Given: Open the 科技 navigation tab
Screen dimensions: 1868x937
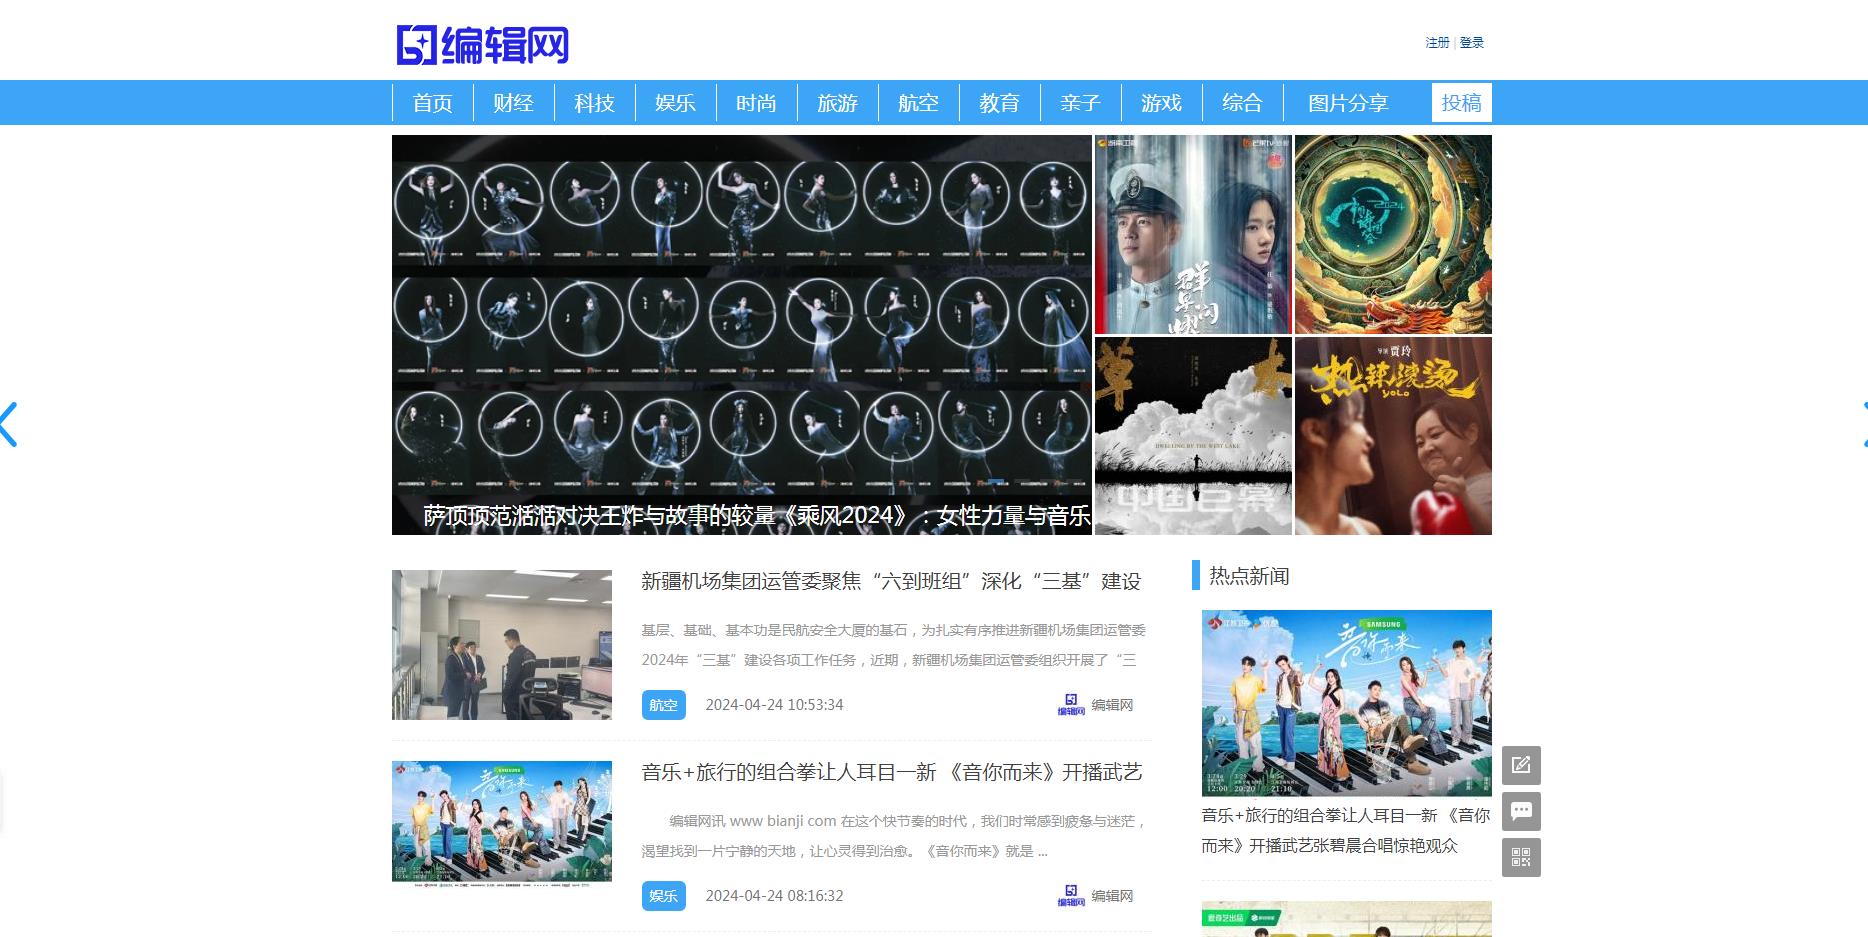Looking at the screenshot, I should (x=595, y=103).
